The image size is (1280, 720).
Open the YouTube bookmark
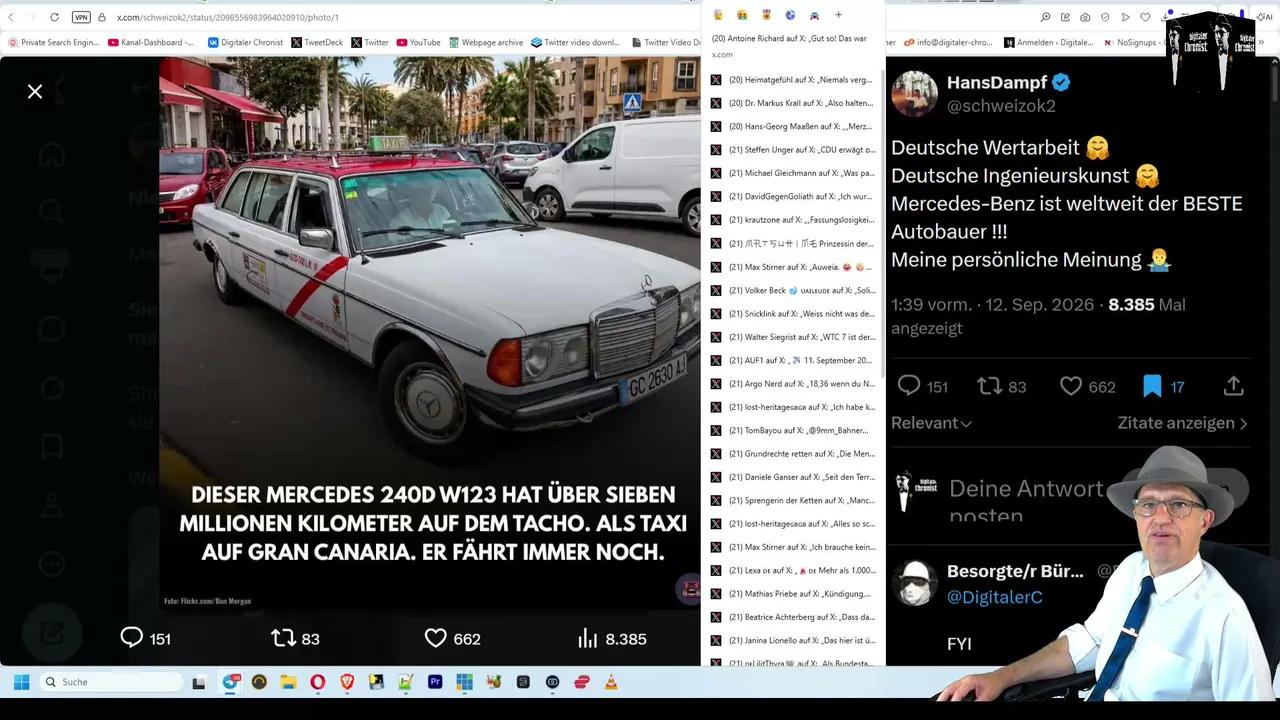click(418, 42)
